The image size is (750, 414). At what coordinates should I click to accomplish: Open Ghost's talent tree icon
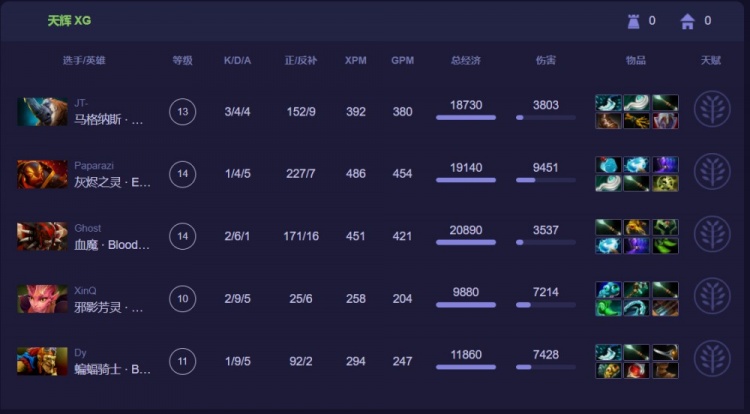point(712,235)
